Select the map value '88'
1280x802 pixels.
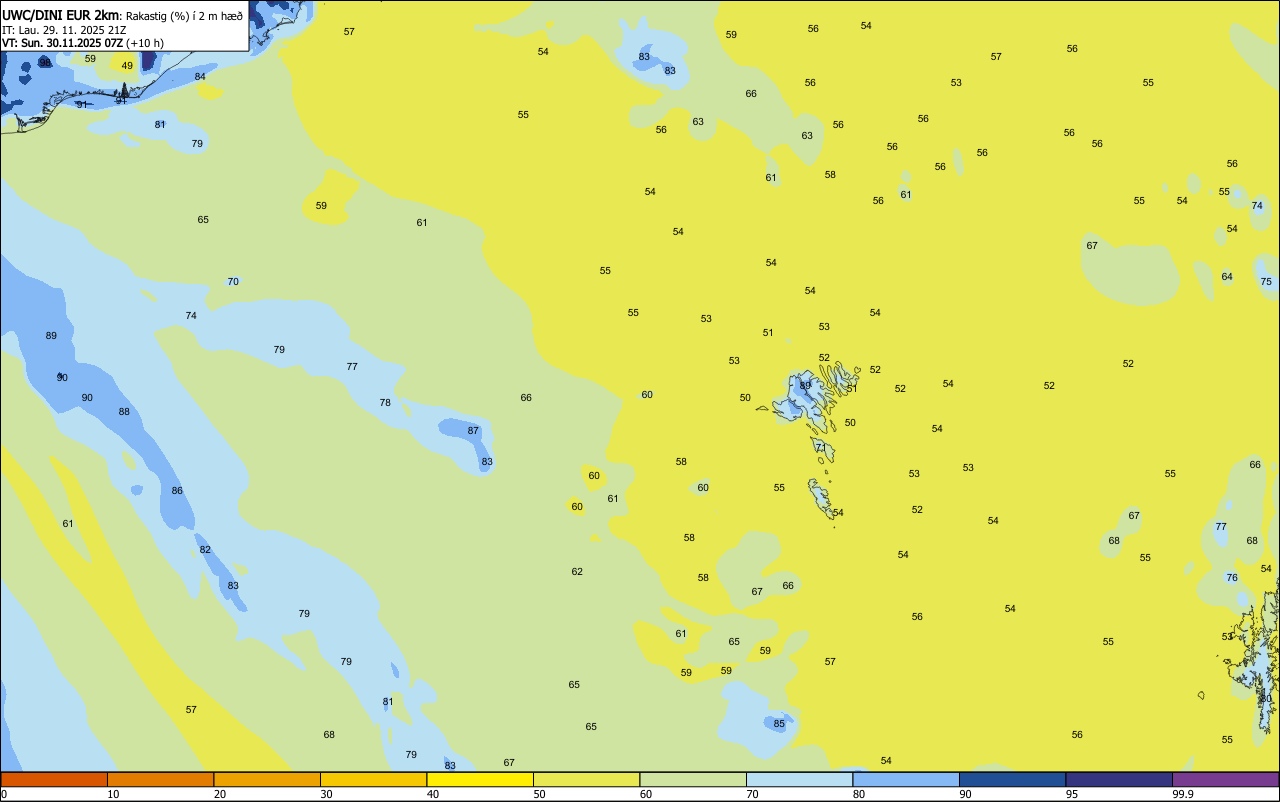pos(124,412)
